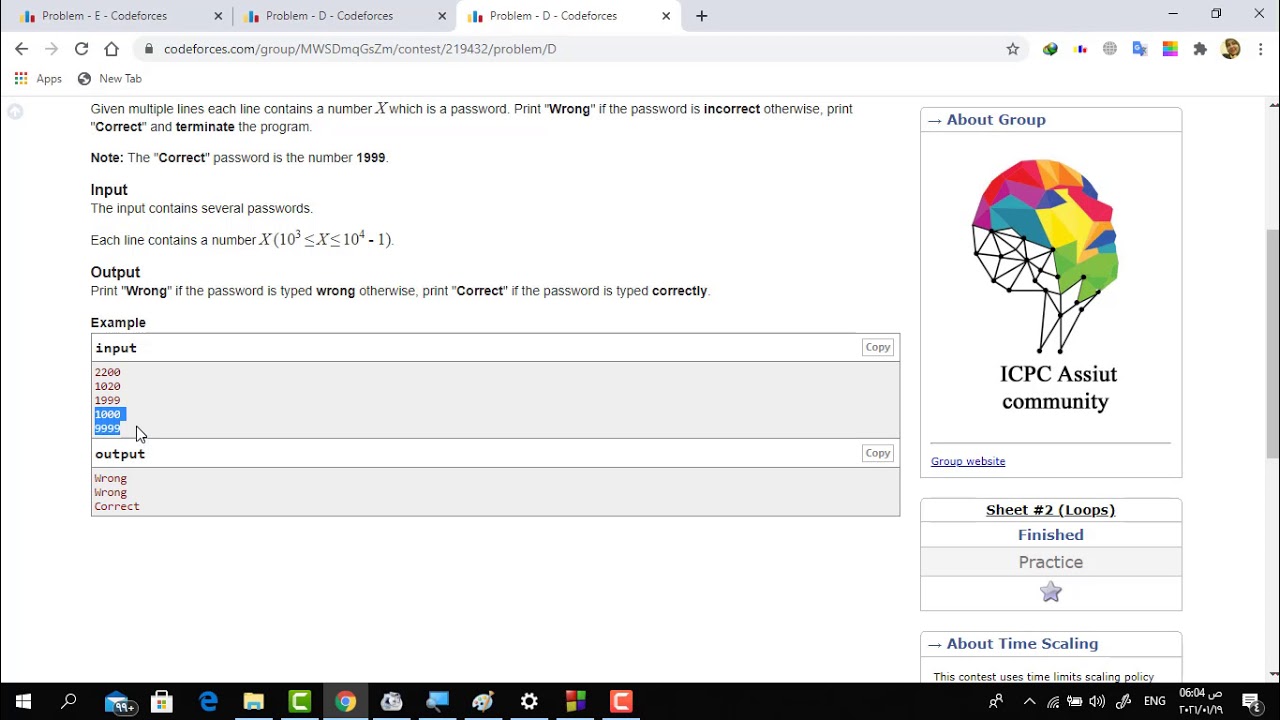The image size is (1280, 720).
Task: Reload the Codeforces page
Action: (x=81, y=48)
